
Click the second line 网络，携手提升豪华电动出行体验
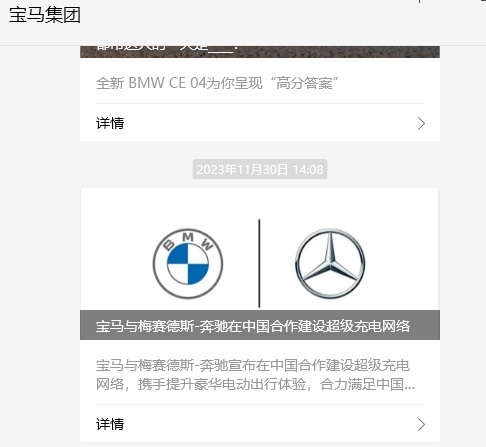tap(203, 384)
